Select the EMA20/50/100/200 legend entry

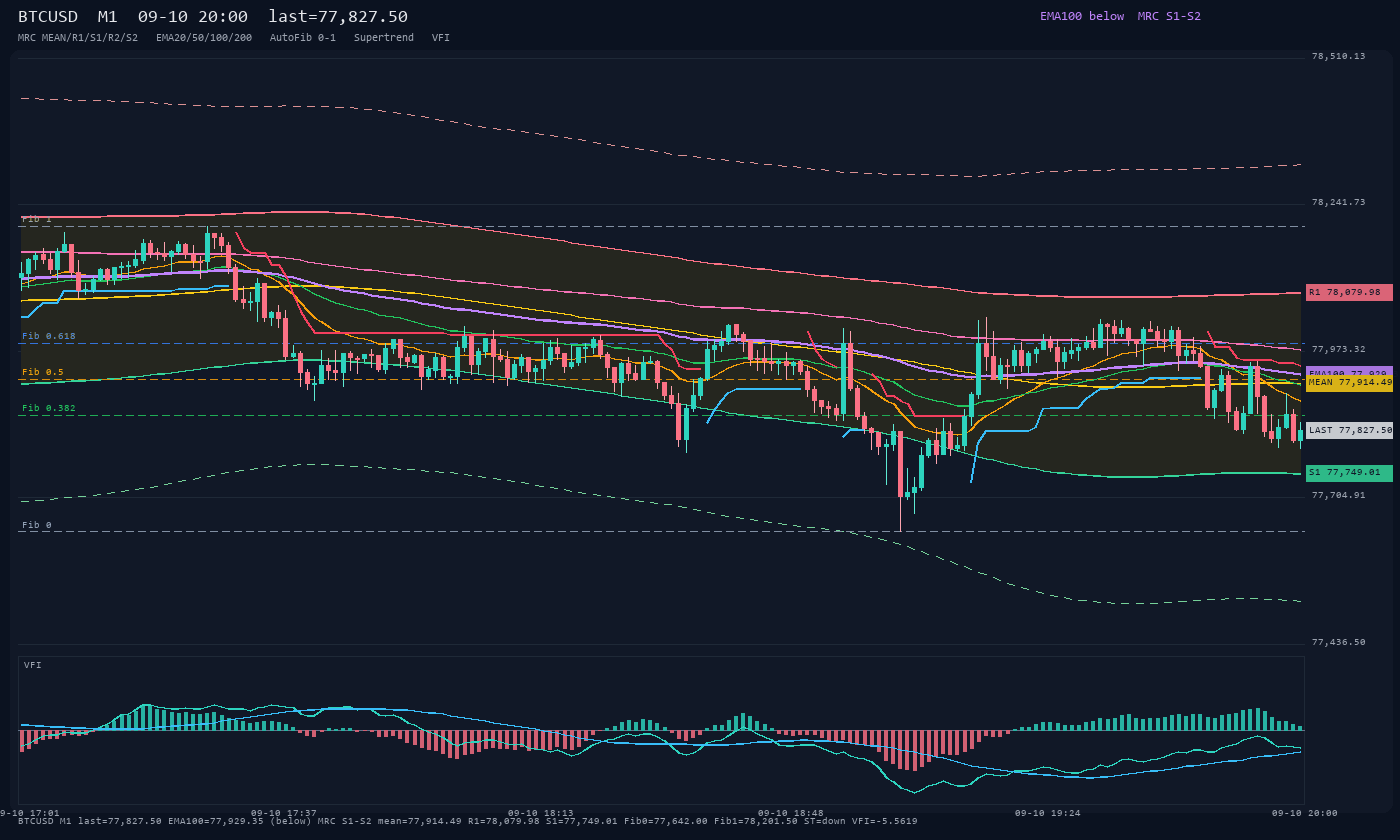204,37
